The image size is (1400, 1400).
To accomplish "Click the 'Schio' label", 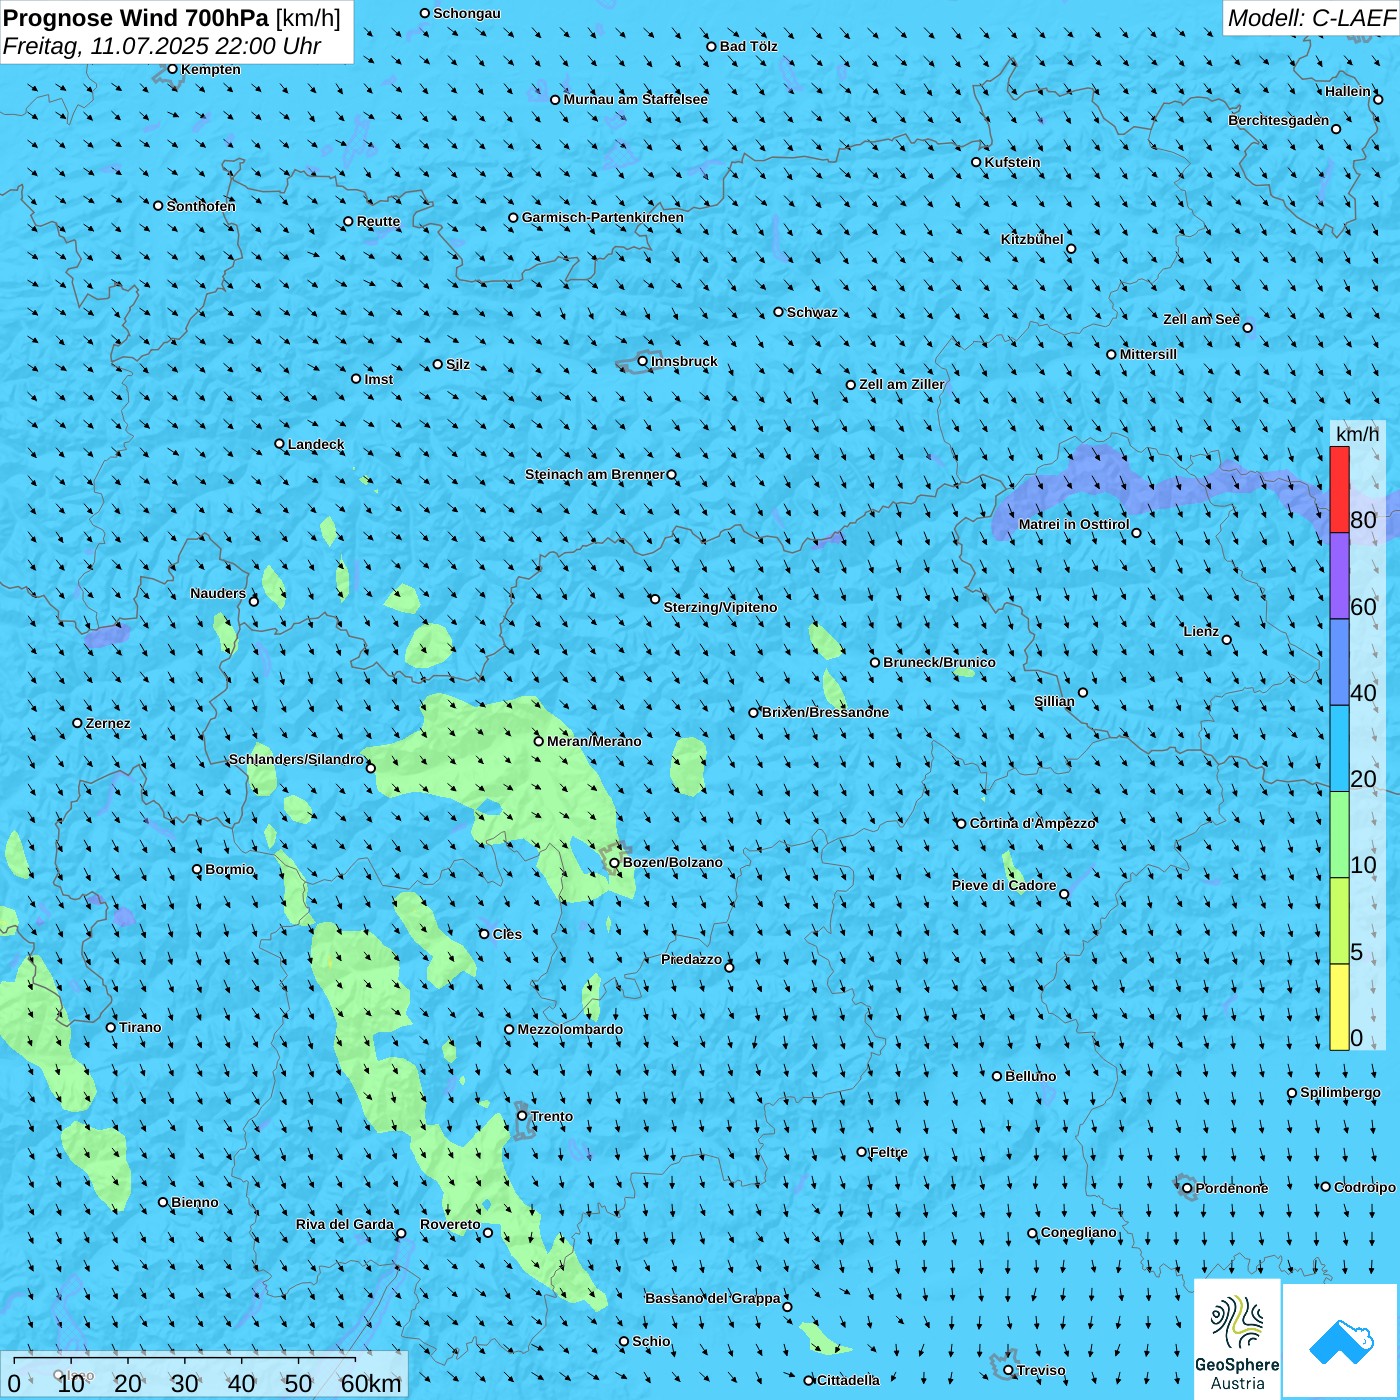I will pos(651,1341).
